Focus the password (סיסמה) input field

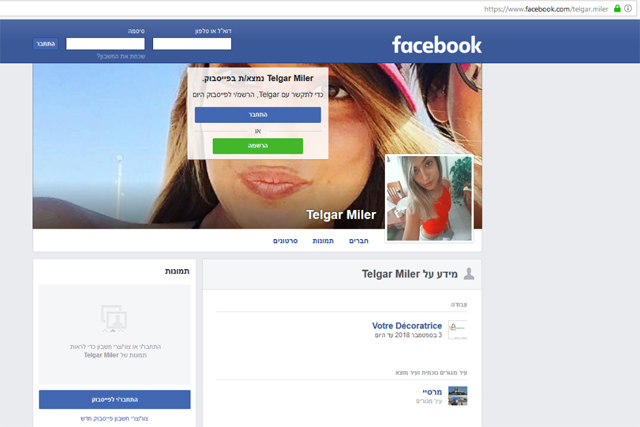105,44
